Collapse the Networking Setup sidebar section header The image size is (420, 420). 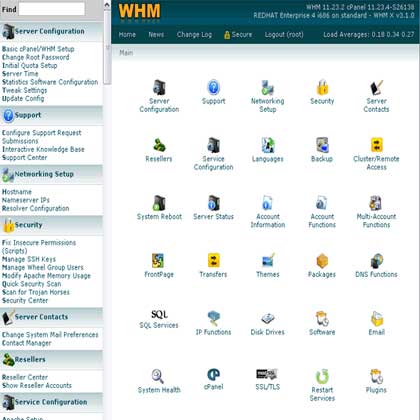coord(51,174)
